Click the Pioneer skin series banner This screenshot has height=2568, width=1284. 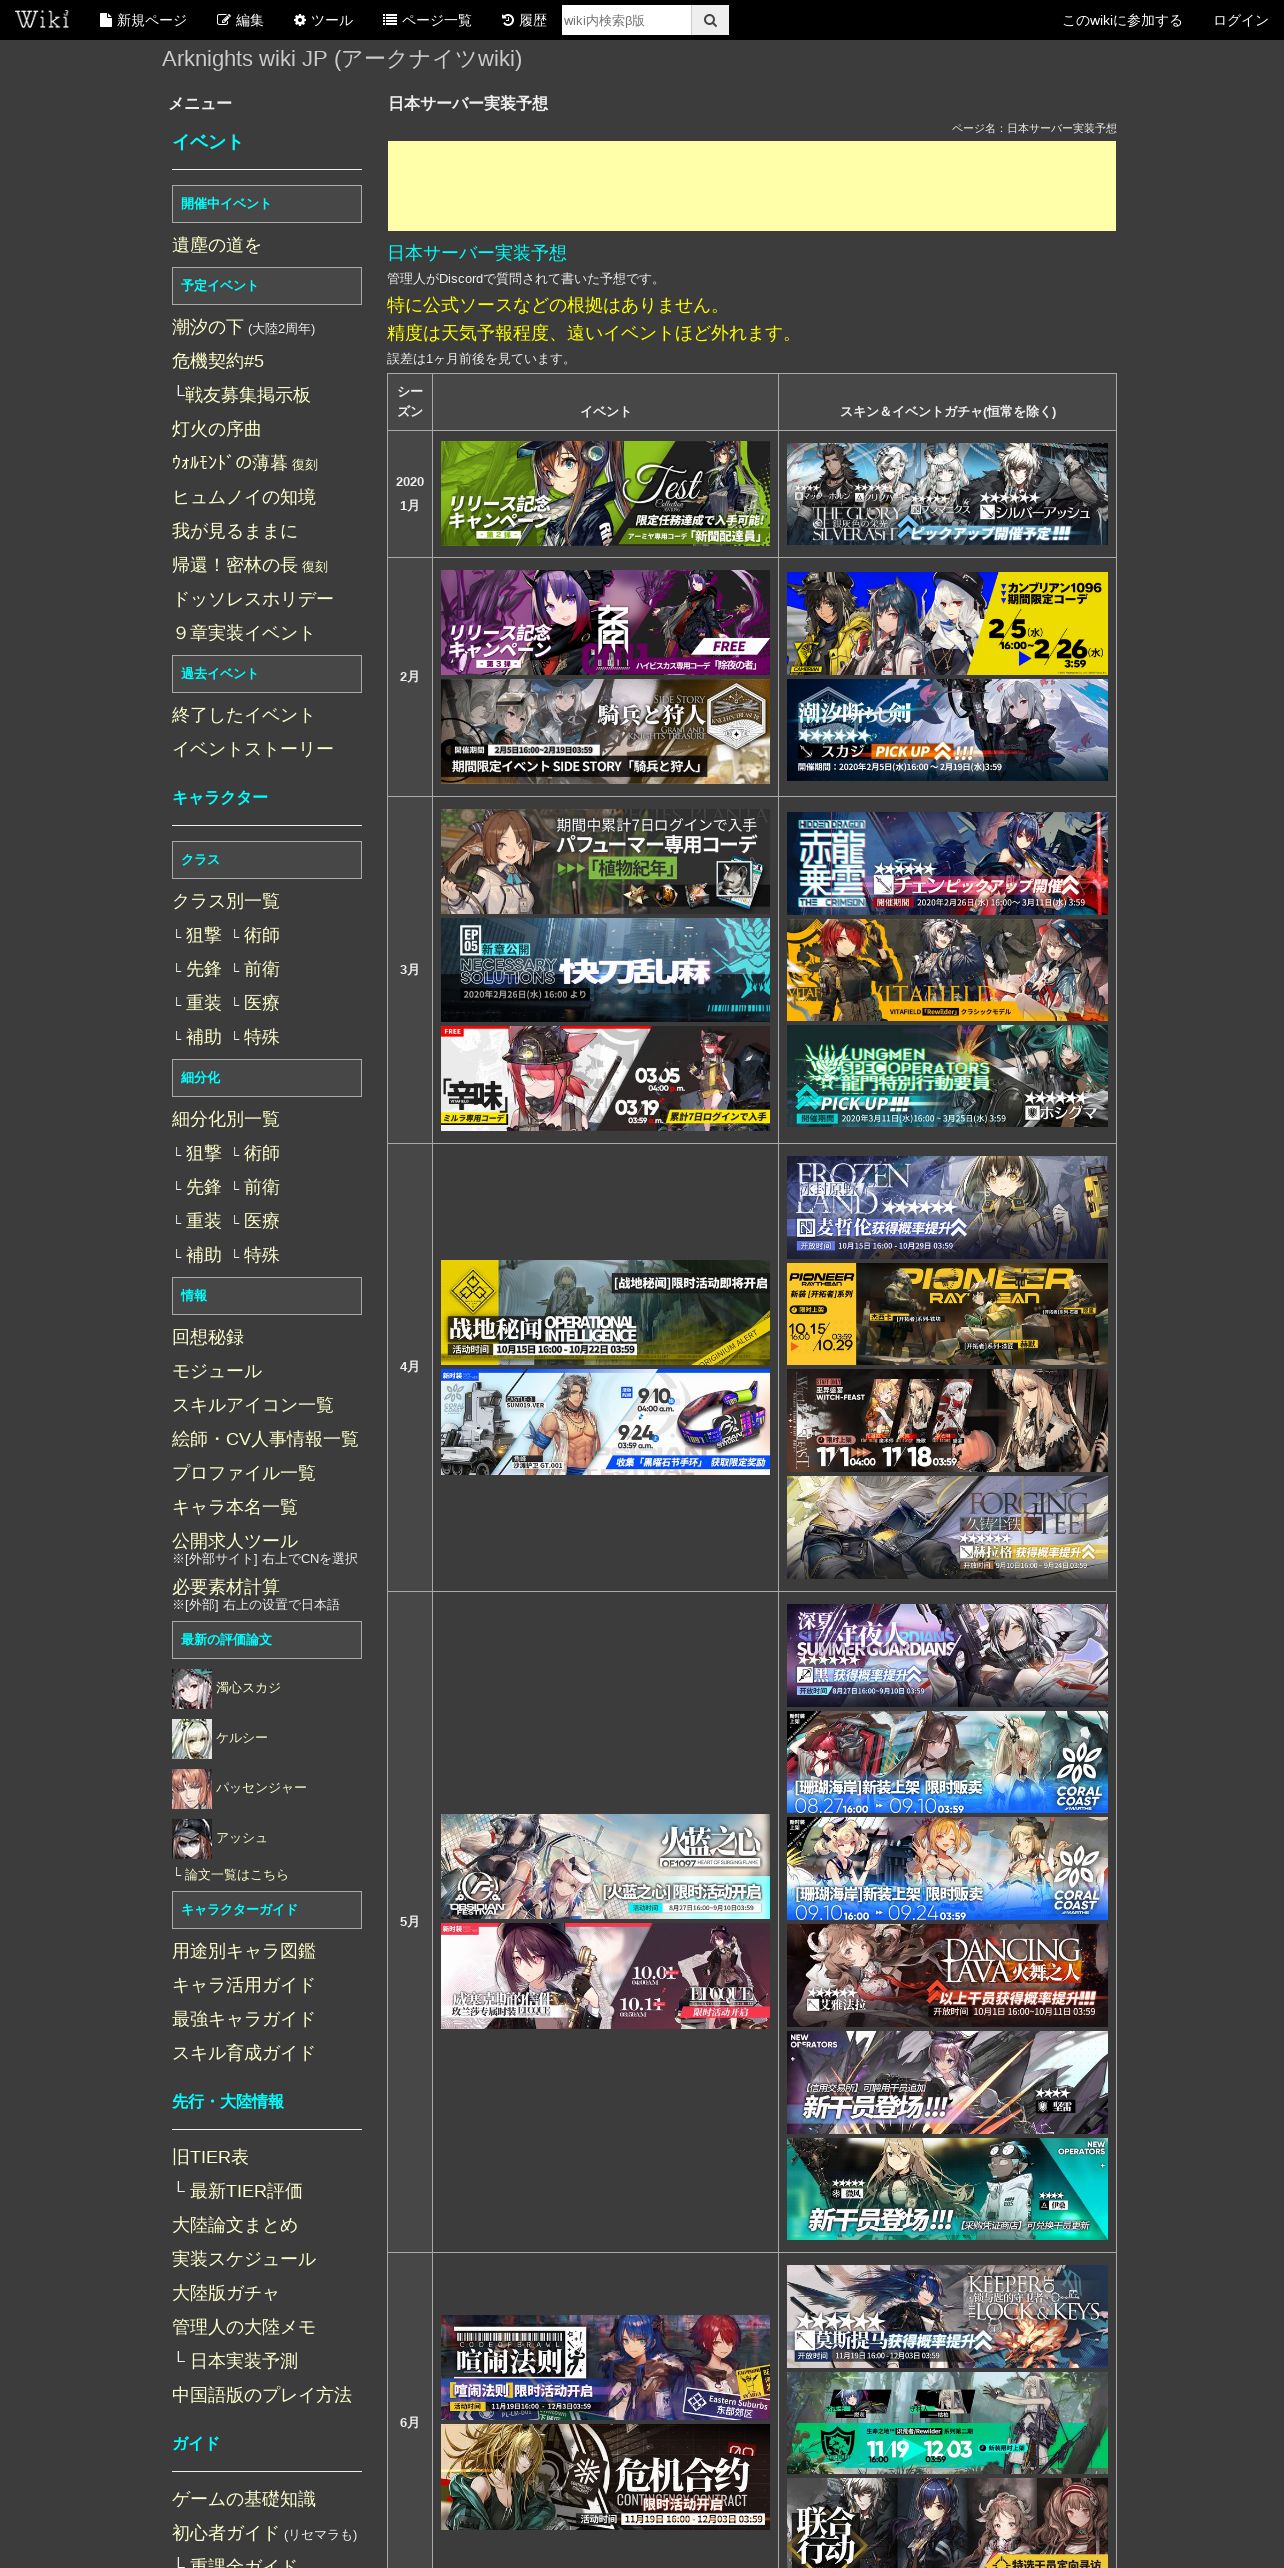947,1314
